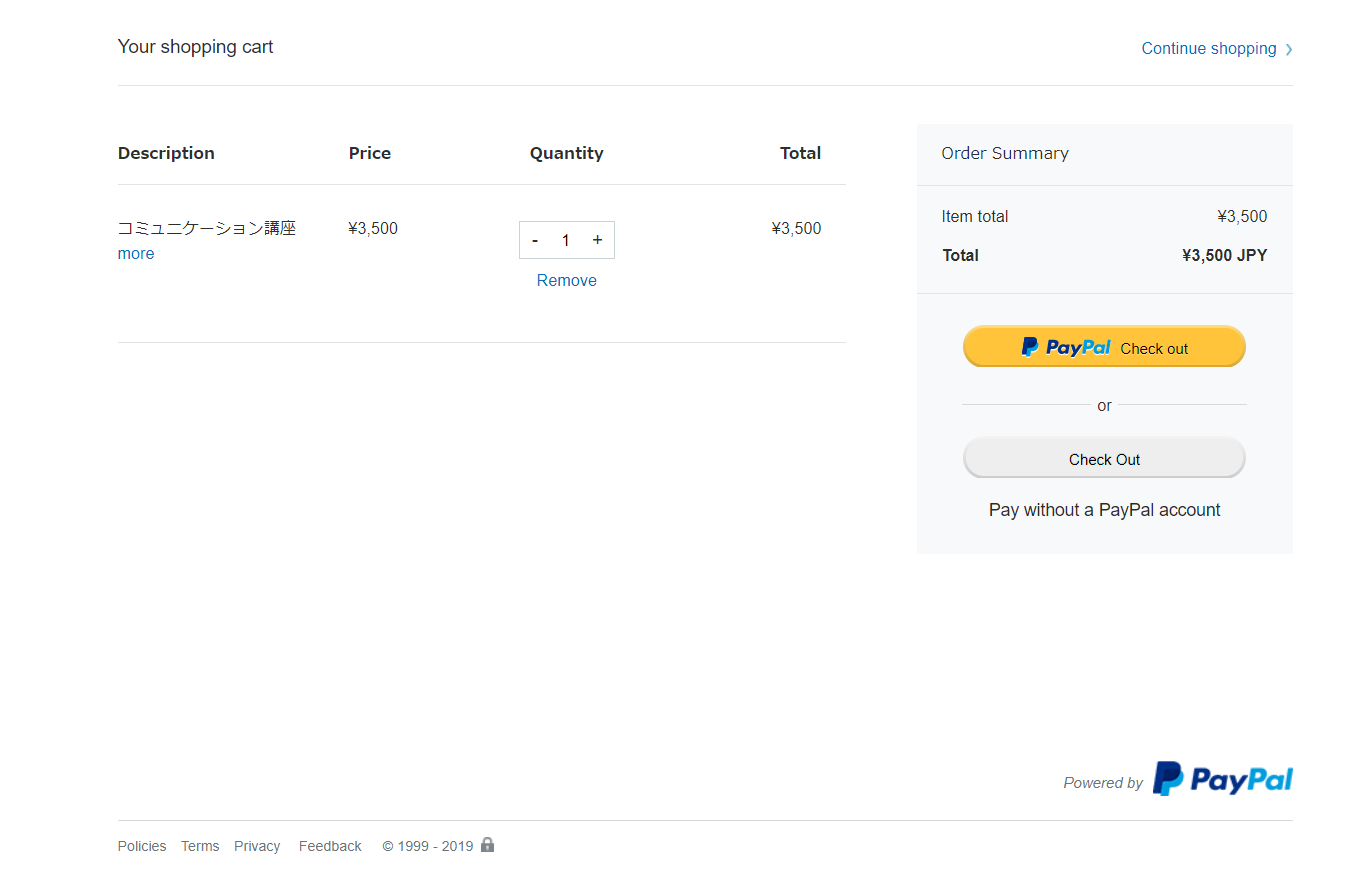Select the item name コミュニケーション講座

pyautogui.click(x=207, y=228)
